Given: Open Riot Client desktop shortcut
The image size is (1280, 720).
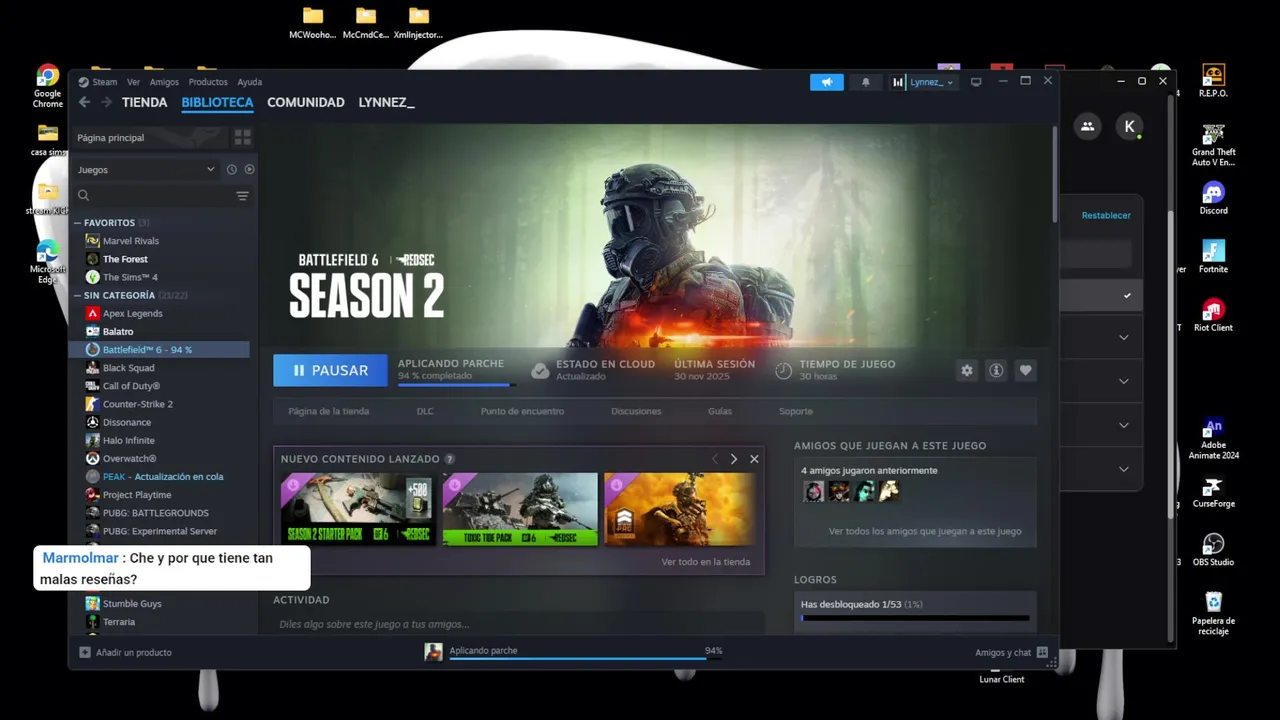Looking at the screenshot, I should [1213, 315].
